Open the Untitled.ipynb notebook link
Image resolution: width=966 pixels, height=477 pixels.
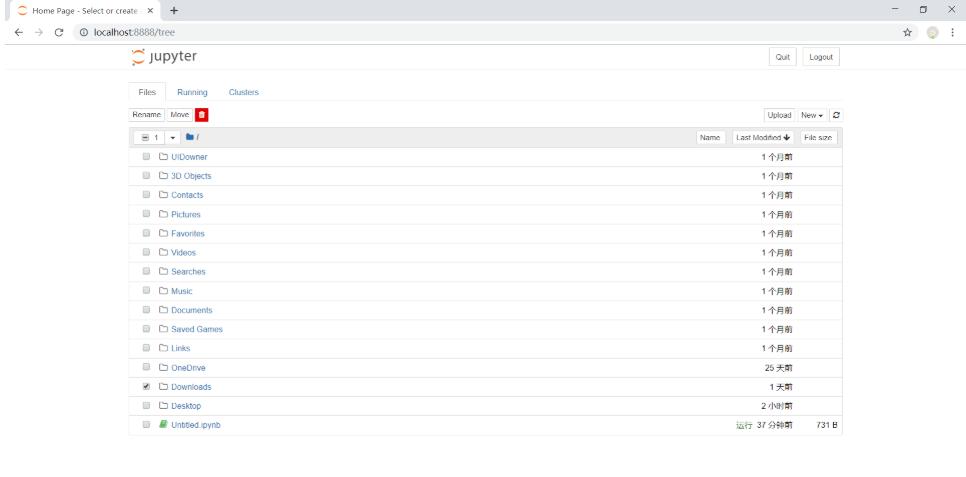coord(196,425)
